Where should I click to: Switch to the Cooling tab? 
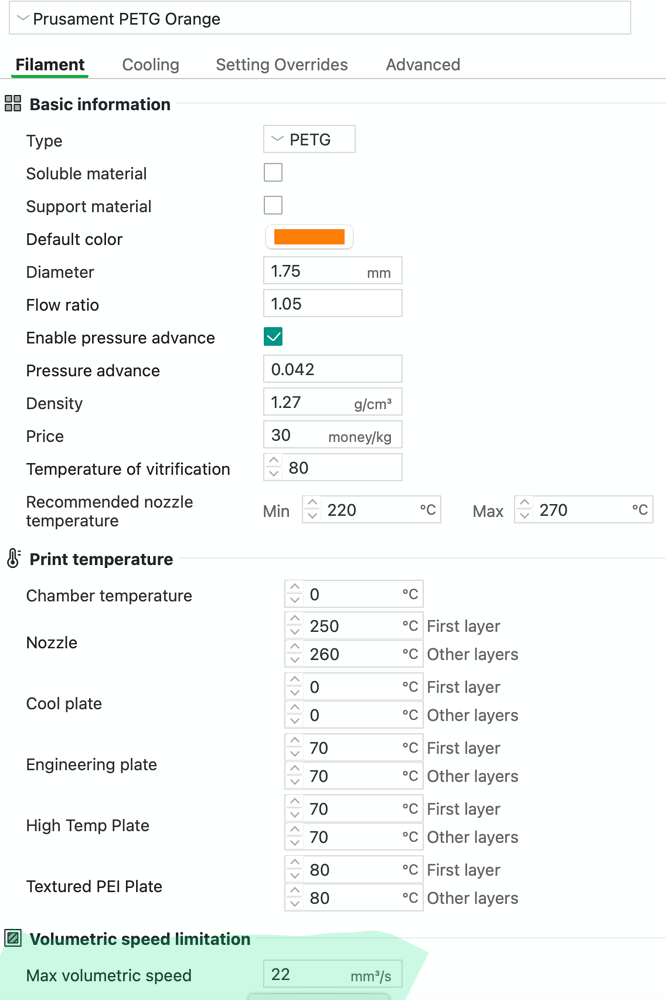pyautogui.click(x=151, y=64)
